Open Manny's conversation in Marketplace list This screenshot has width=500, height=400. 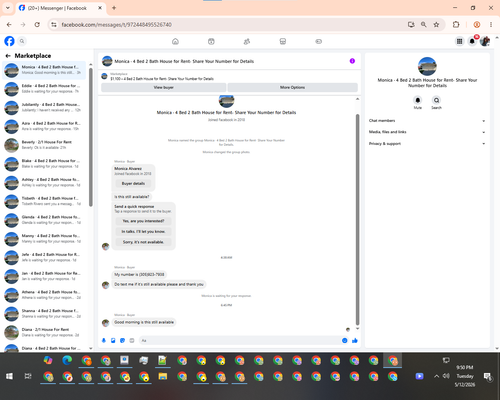coord(44,238)
